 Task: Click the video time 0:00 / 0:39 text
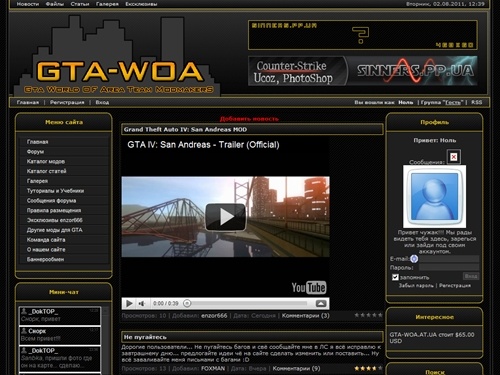pos(166,303)
